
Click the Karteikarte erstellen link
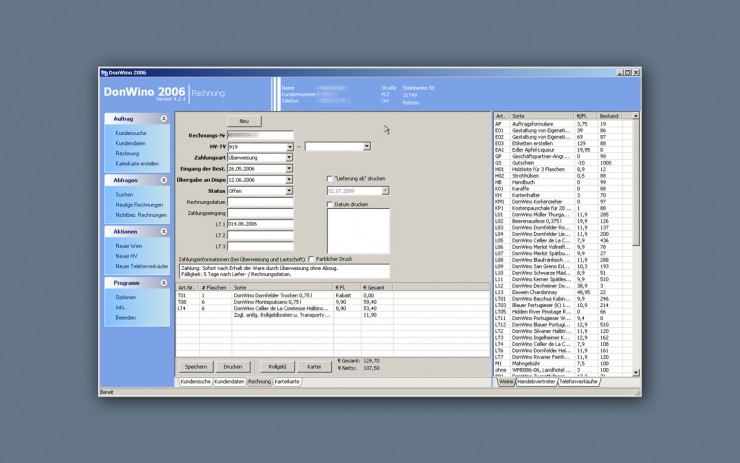click(137, 164)
